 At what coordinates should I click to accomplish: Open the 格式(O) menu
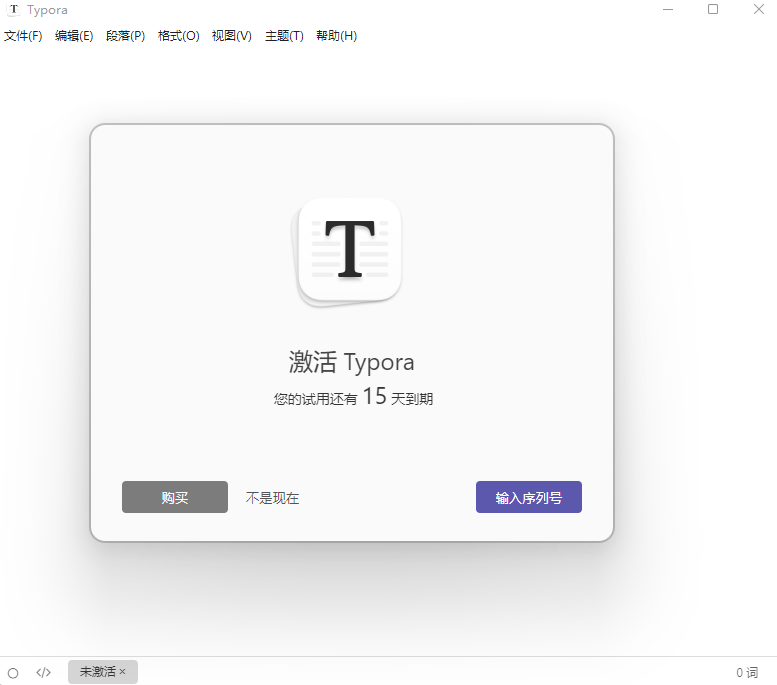coord(178,36)
